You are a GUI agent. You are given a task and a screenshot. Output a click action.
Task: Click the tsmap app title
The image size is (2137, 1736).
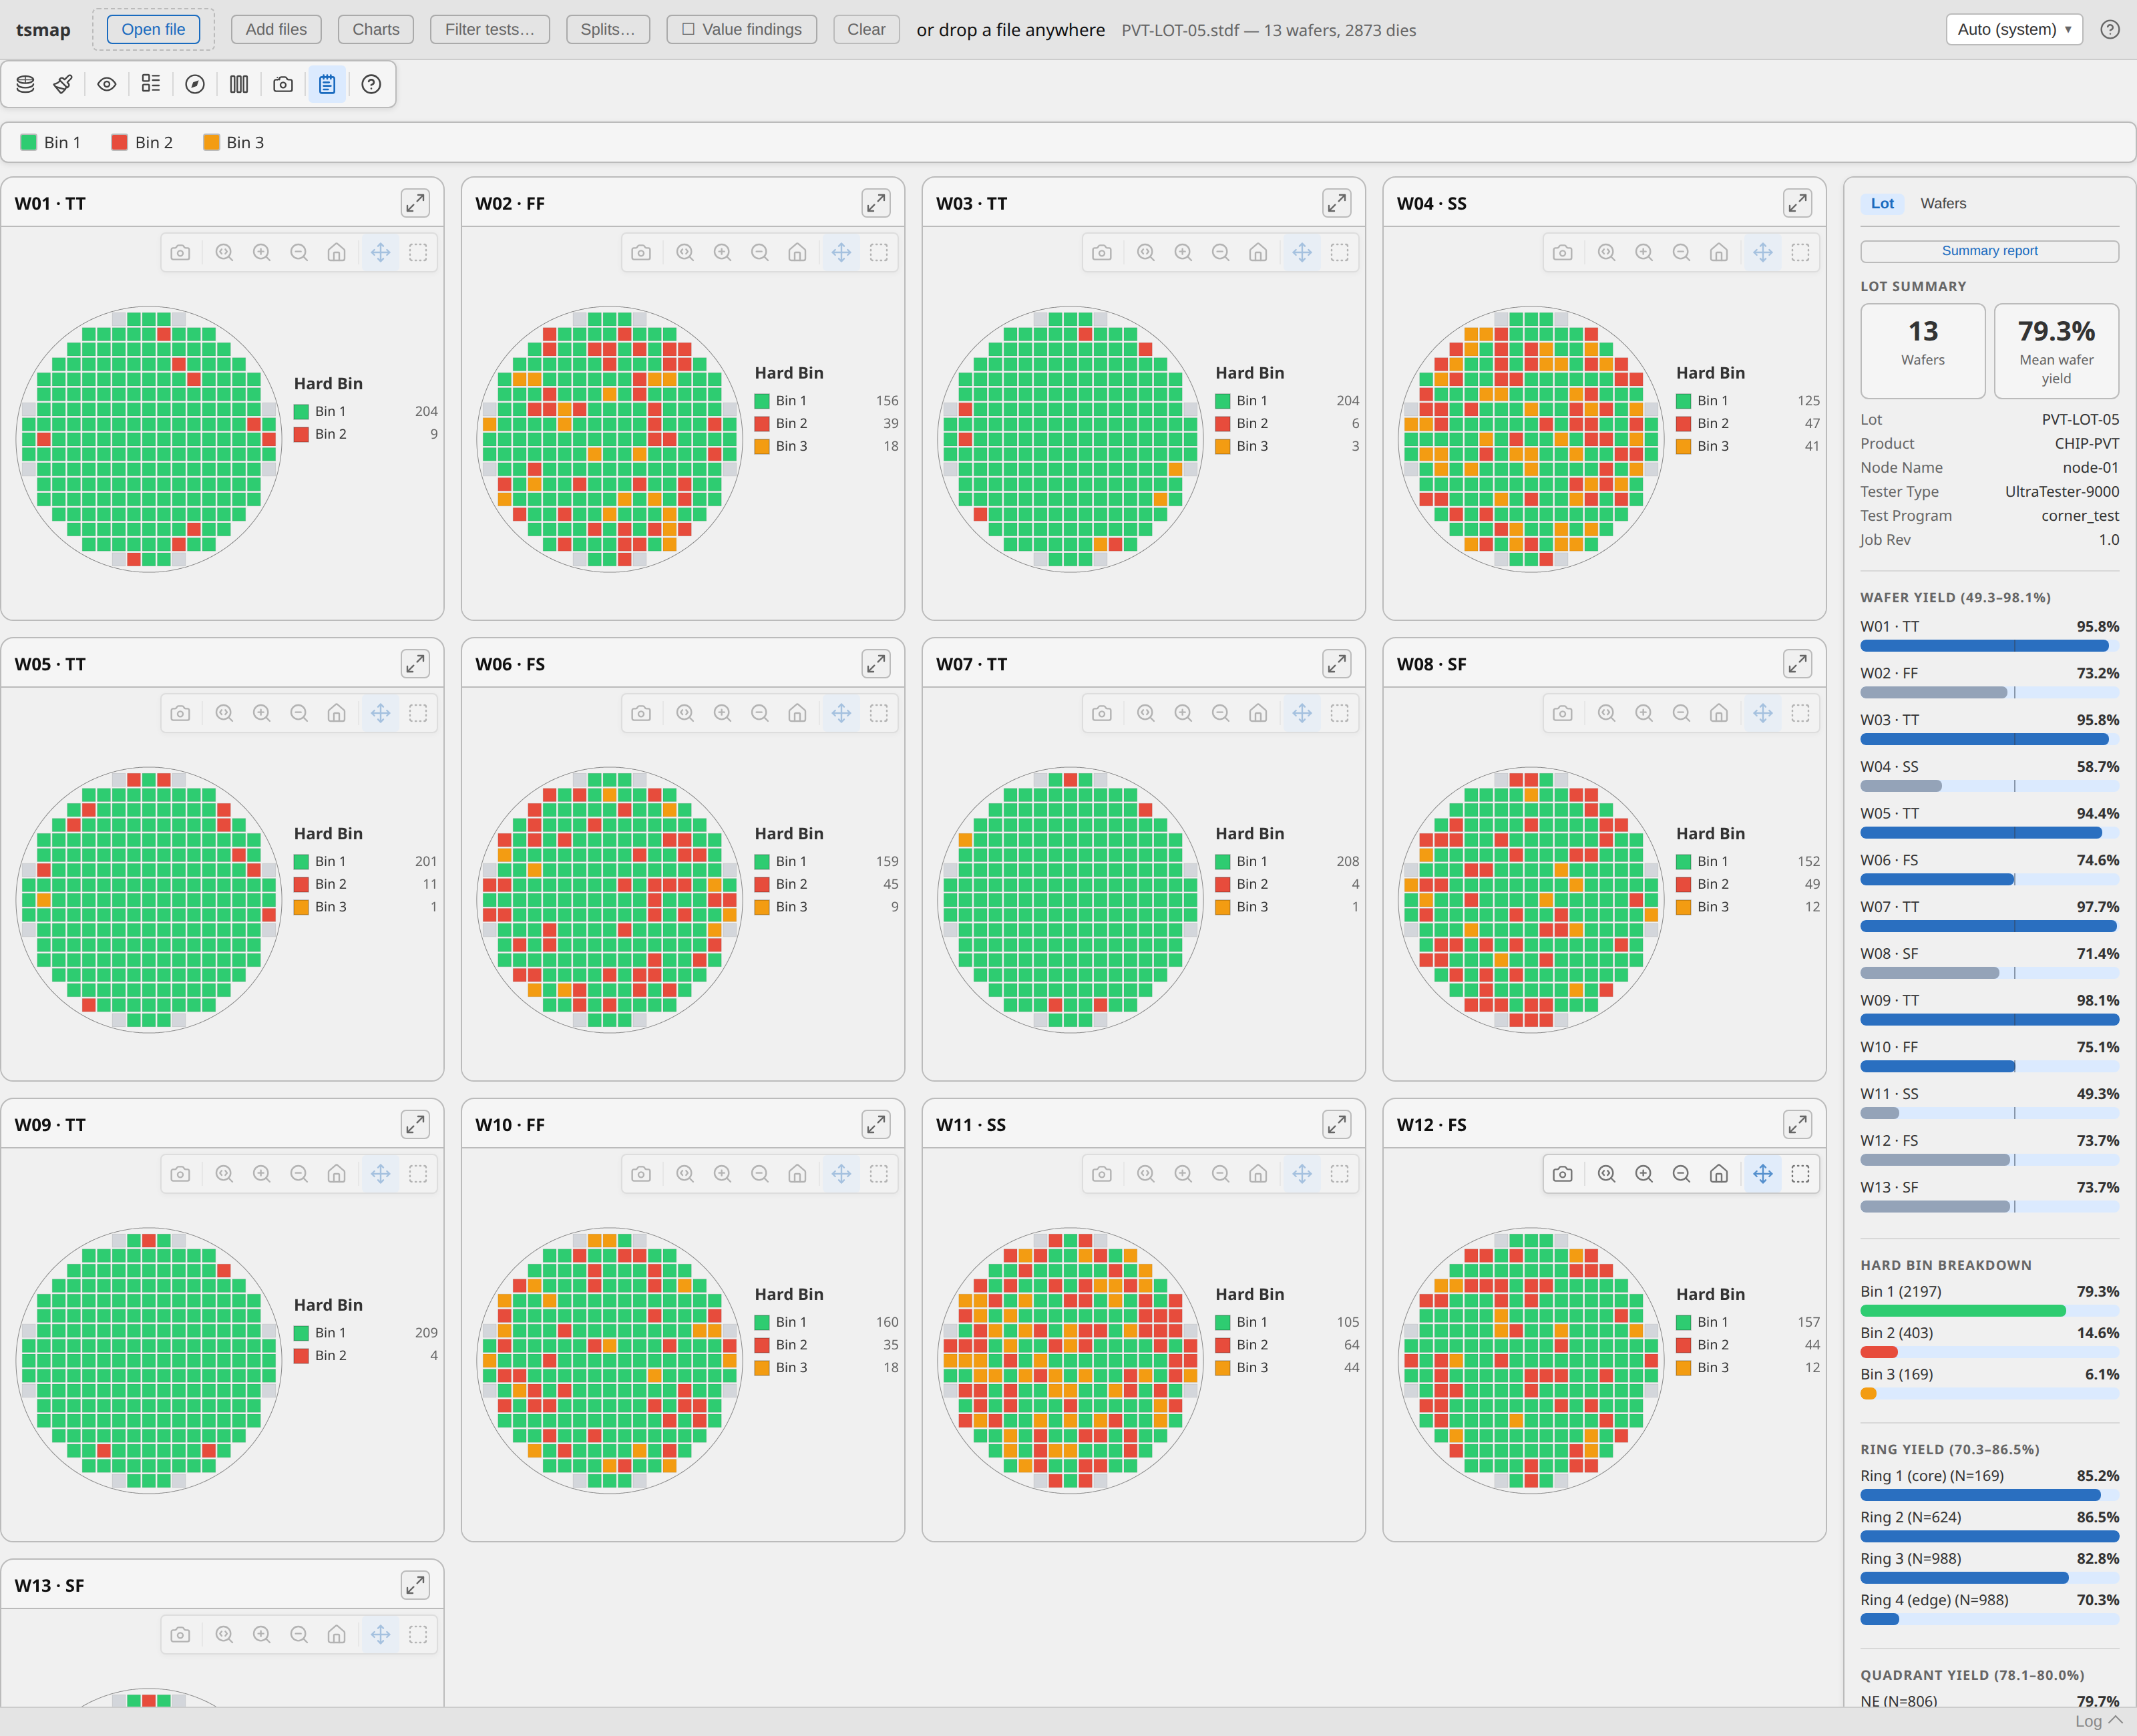[43, 29]
